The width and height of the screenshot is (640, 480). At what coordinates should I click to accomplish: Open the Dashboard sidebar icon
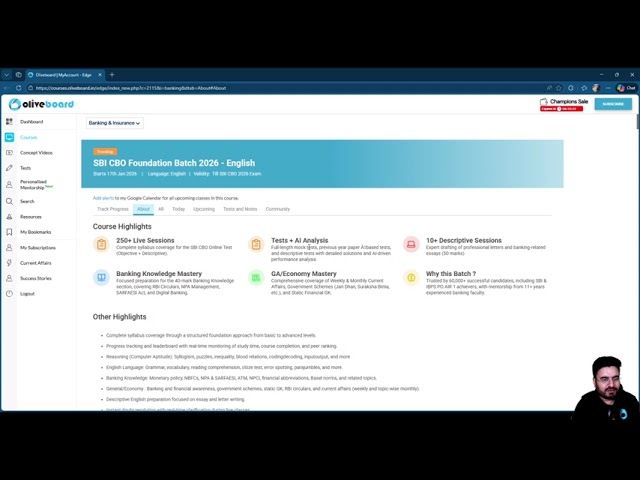(x=9, y=122)
